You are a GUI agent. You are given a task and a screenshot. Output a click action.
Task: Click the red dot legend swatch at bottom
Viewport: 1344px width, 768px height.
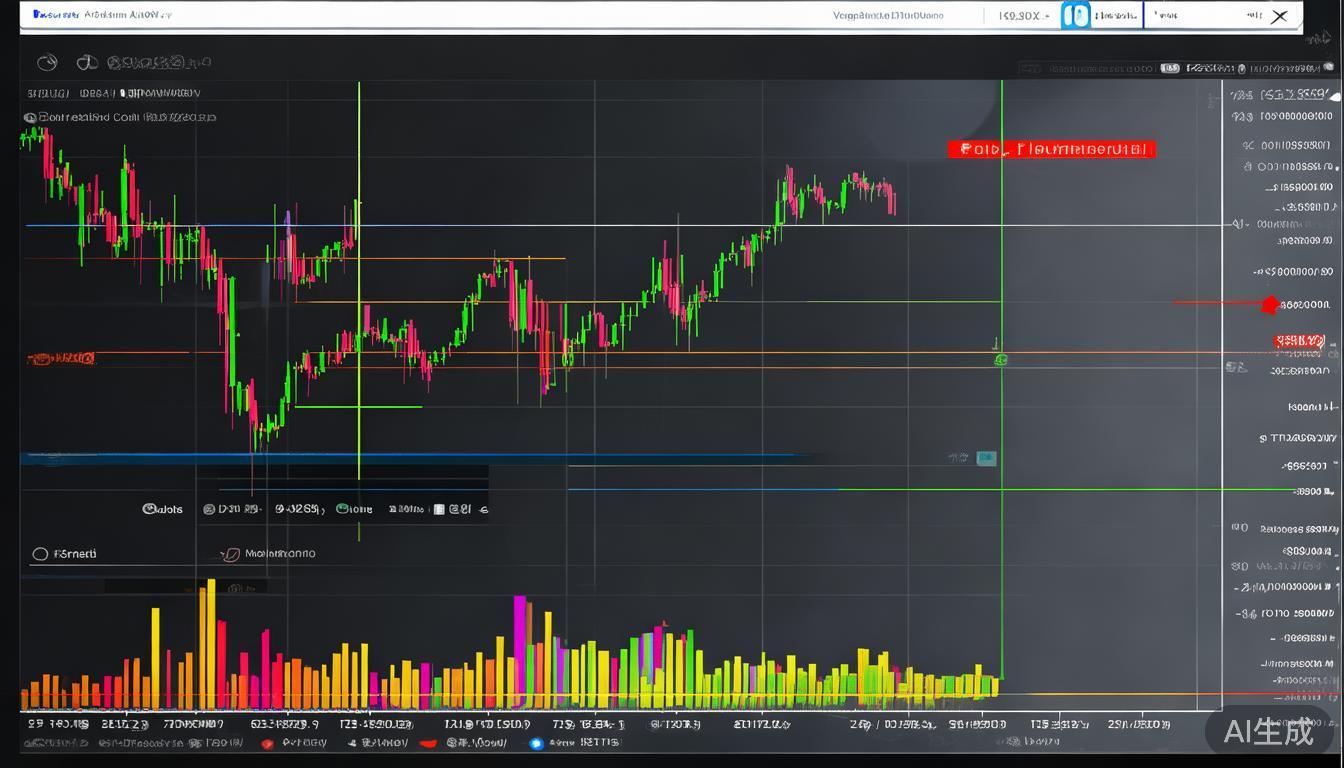[x=267, y=743]
